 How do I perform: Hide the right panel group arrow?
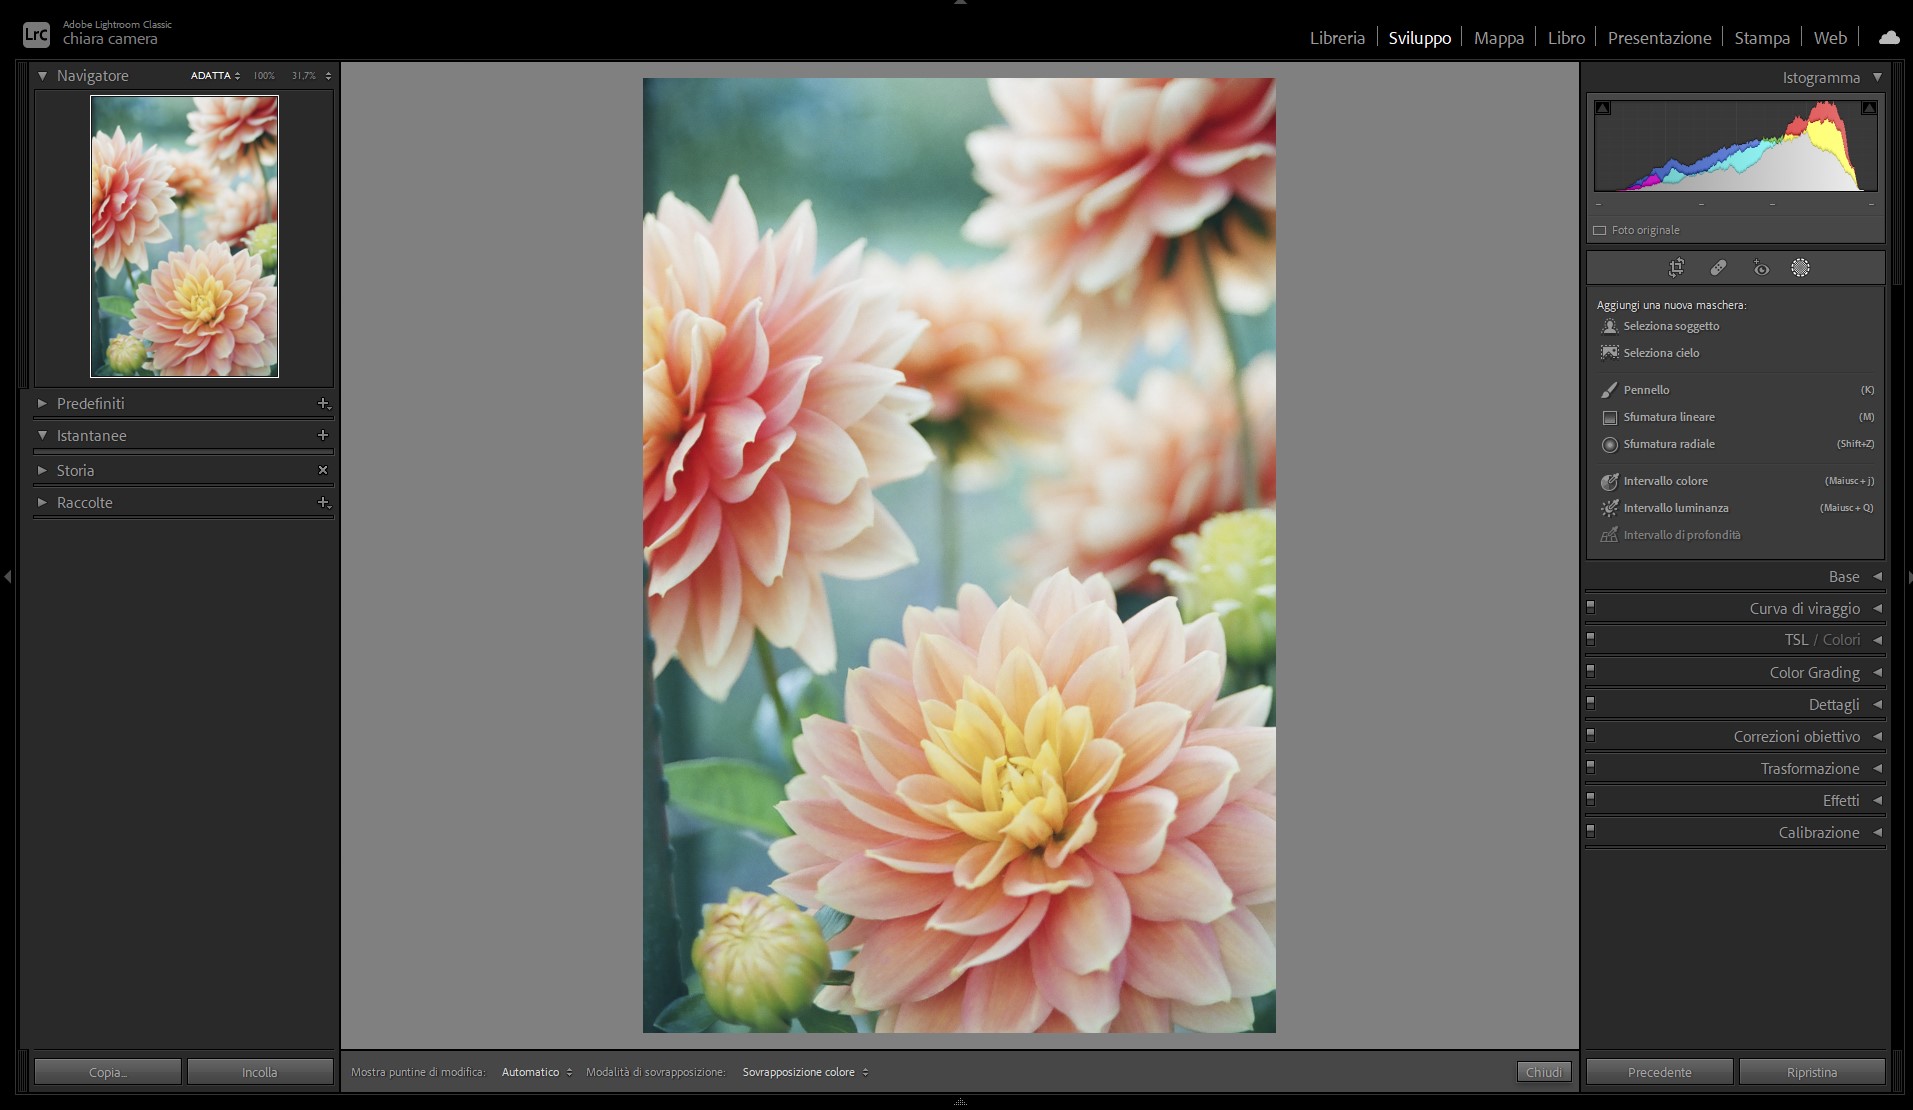tap(1908, 577)
